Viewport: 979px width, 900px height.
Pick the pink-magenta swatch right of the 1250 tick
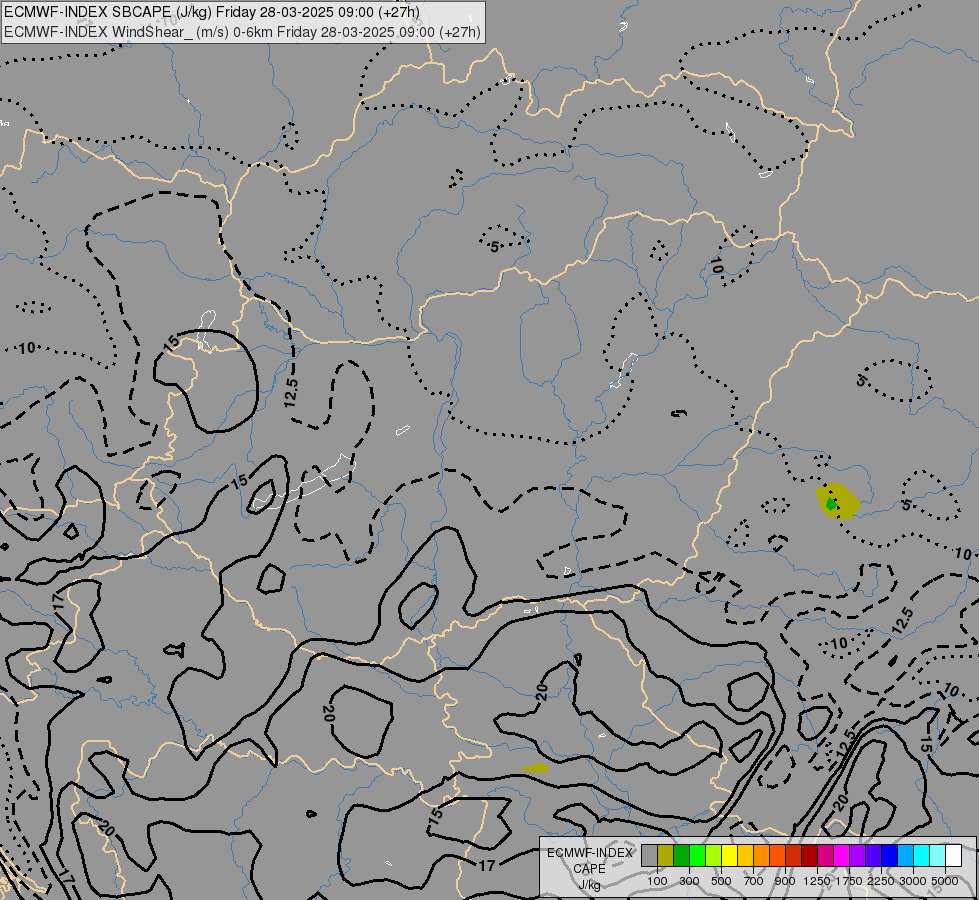coord(825,856)
